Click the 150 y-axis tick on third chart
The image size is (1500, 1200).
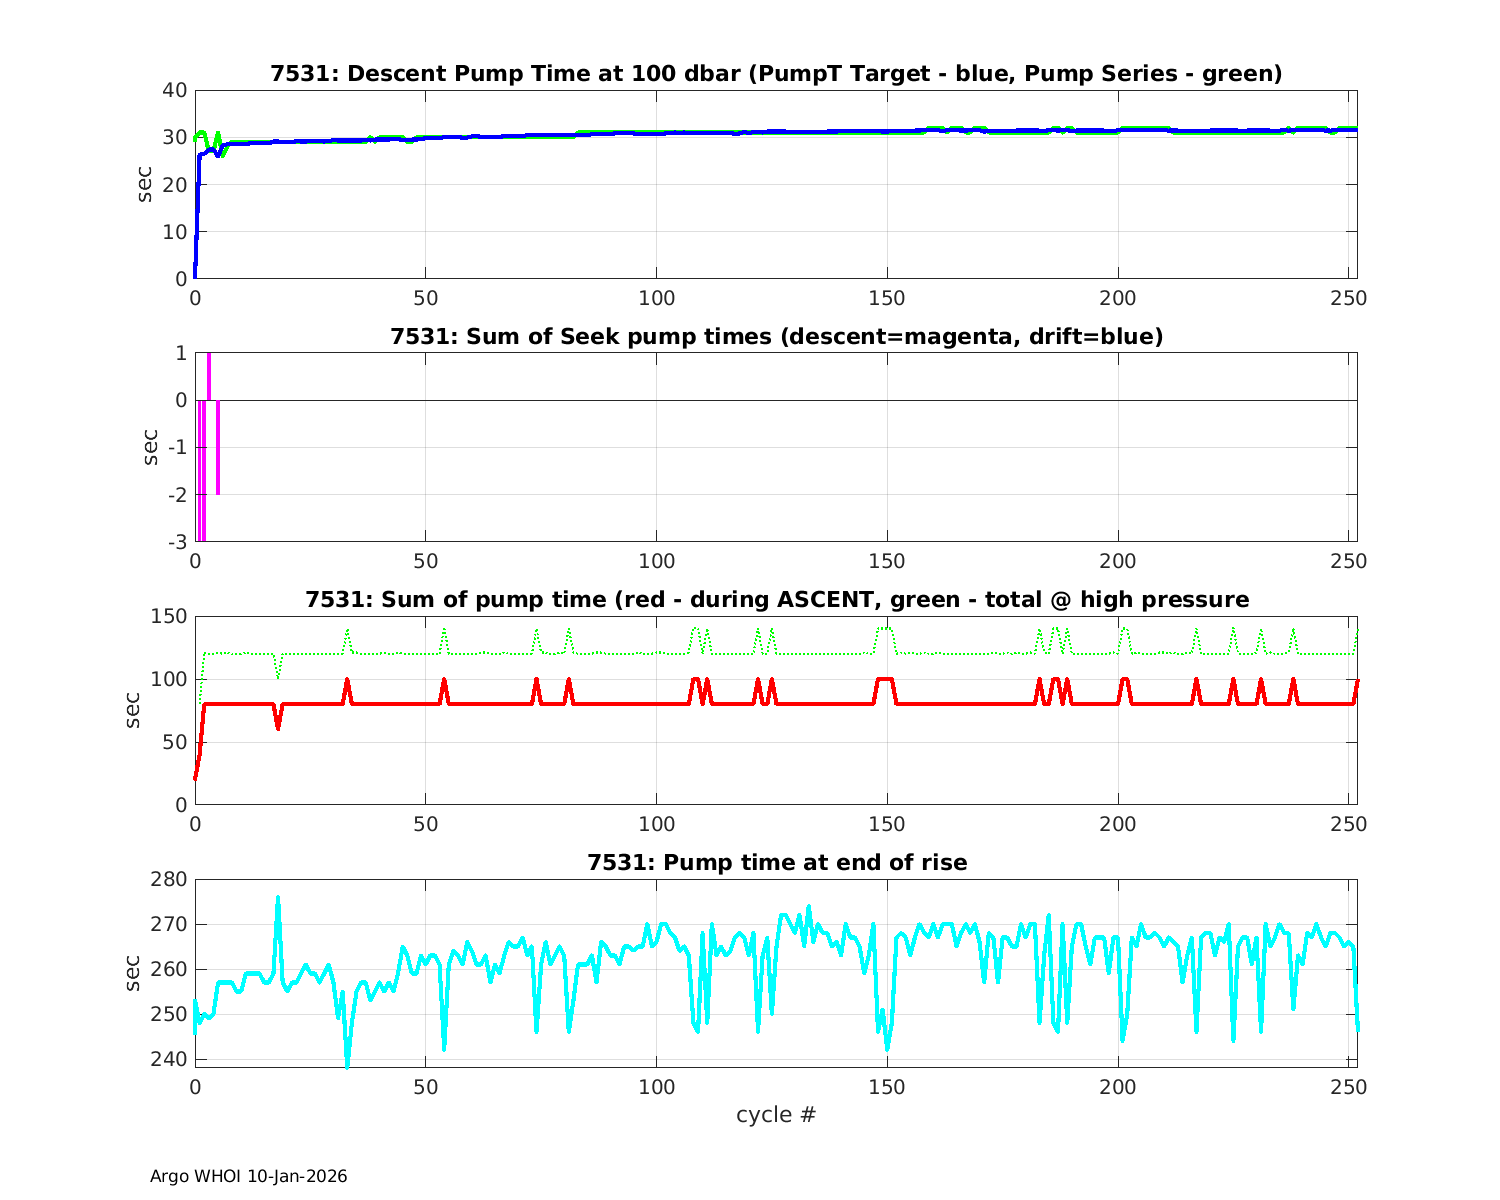tap(169, 616)
